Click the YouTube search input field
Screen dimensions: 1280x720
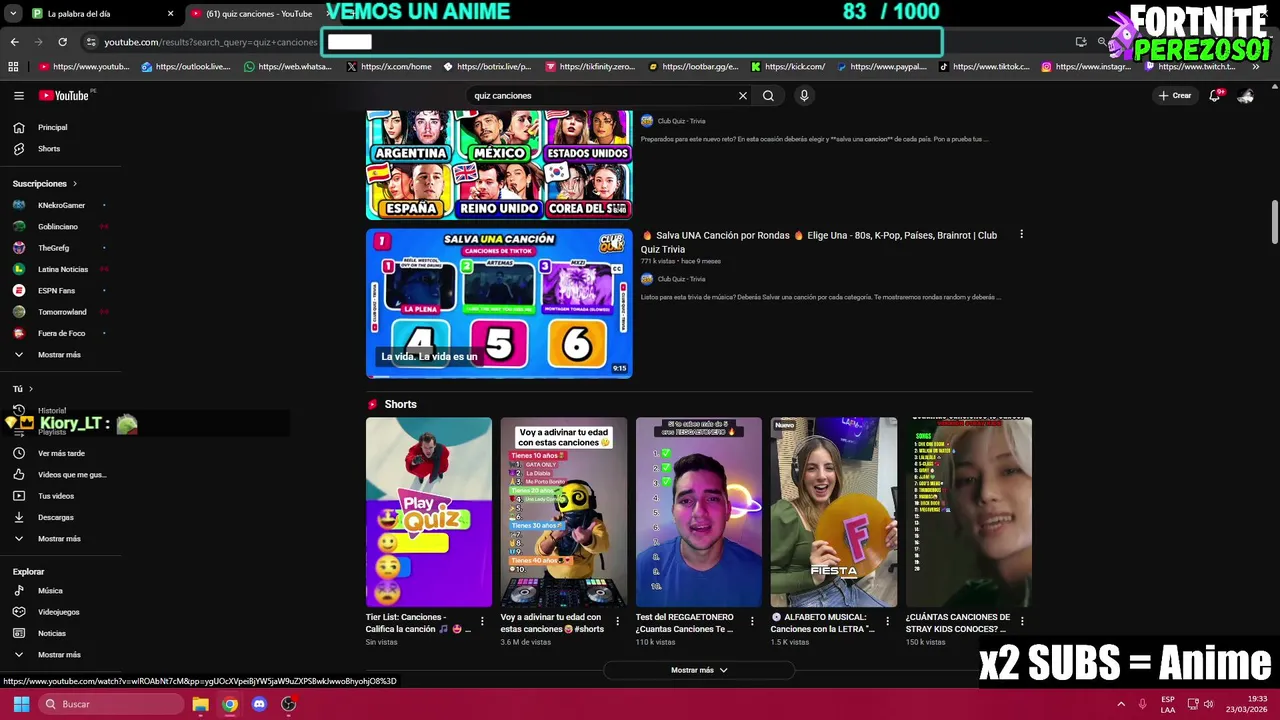[602, 96]
